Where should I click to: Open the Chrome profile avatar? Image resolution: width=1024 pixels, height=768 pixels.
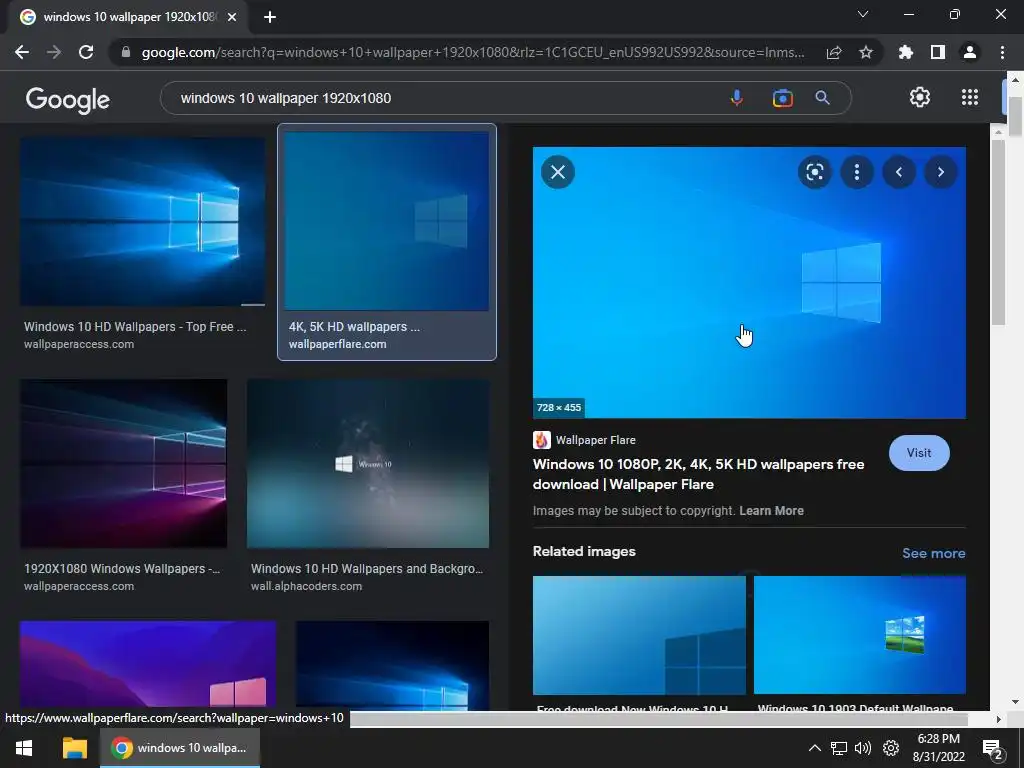tap(970, 52)
